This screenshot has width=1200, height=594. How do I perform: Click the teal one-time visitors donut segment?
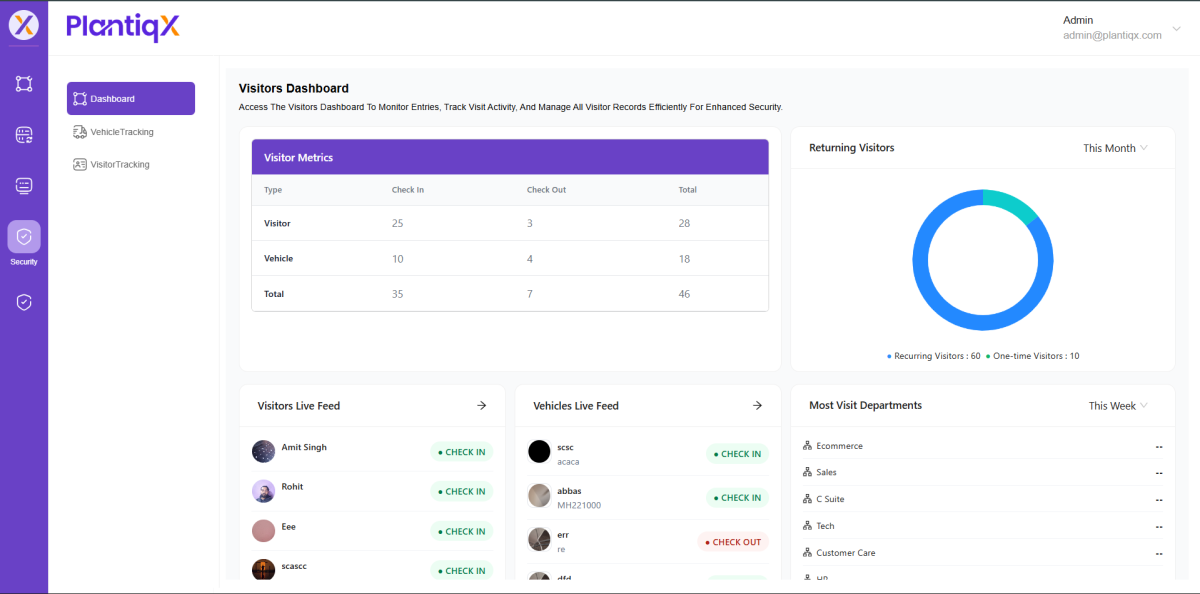1012,204
